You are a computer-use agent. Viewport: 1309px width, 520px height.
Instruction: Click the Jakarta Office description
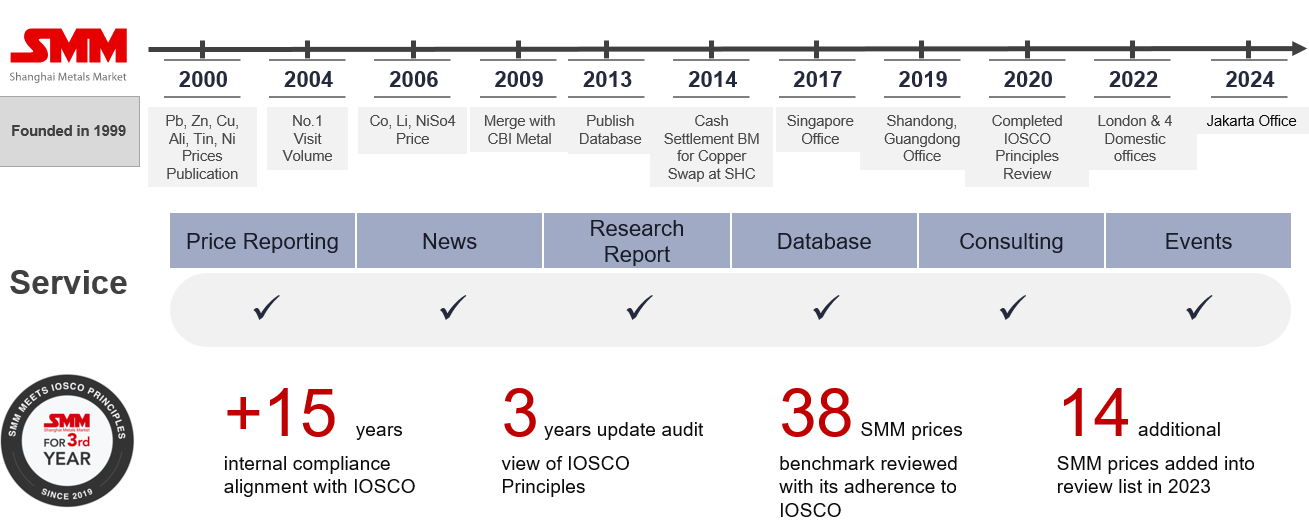click(x=1251, y=121)
